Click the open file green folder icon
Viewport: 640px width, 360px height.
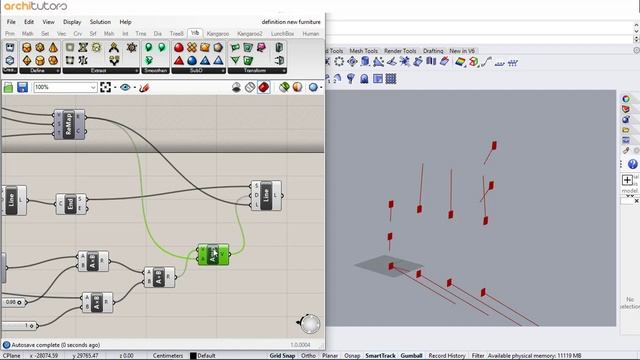(9, 87)
